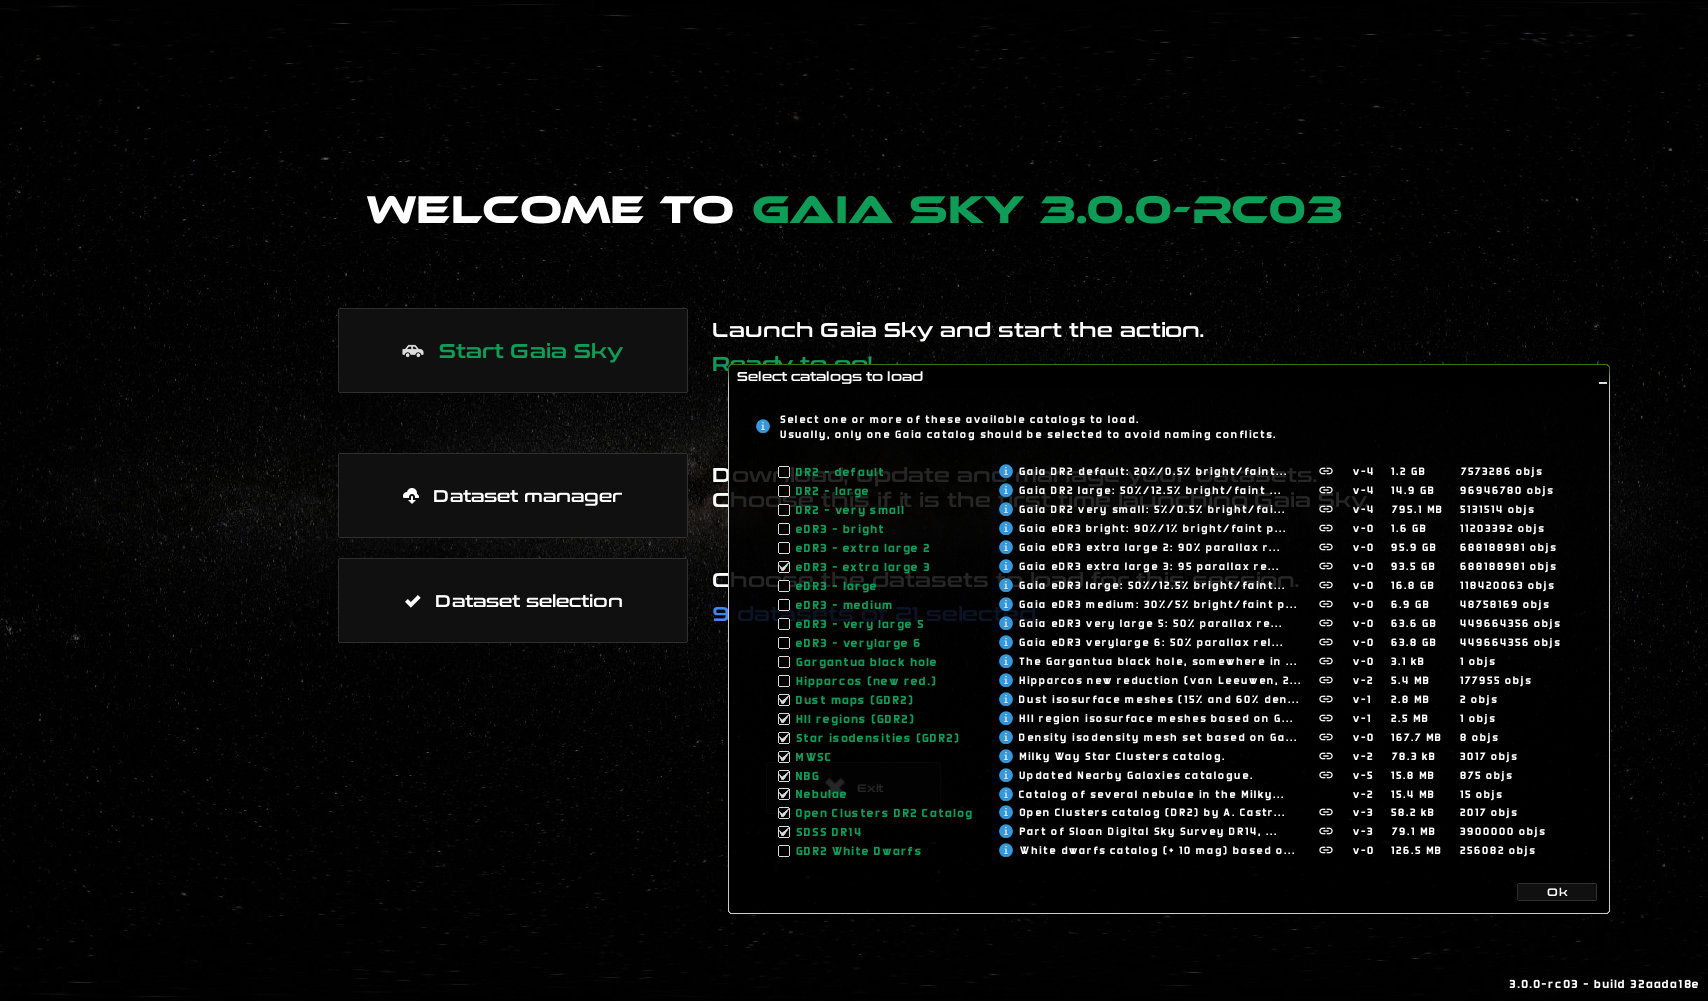Open link icon for NBG catalog

pyautogui.click(x=1326, y=775)
